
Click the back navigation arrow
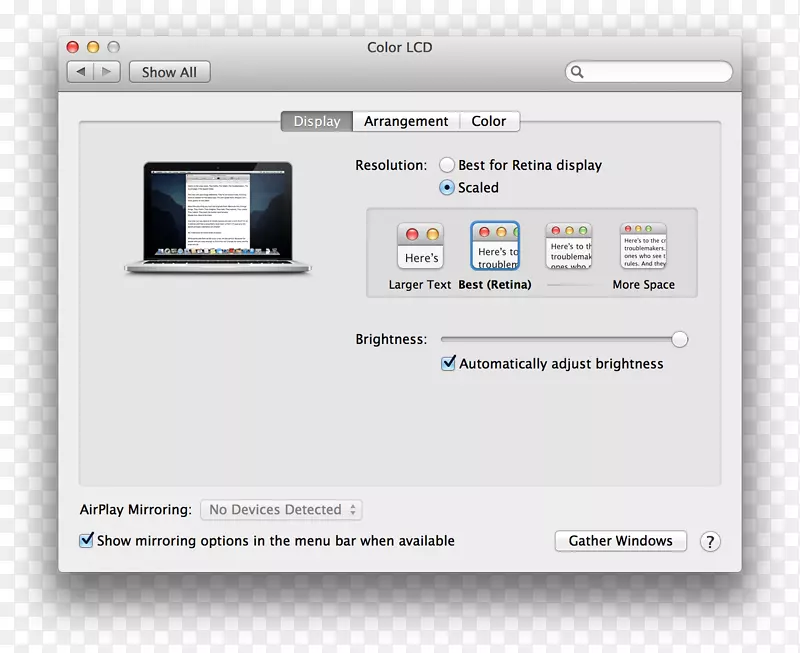tap(80, 71)
